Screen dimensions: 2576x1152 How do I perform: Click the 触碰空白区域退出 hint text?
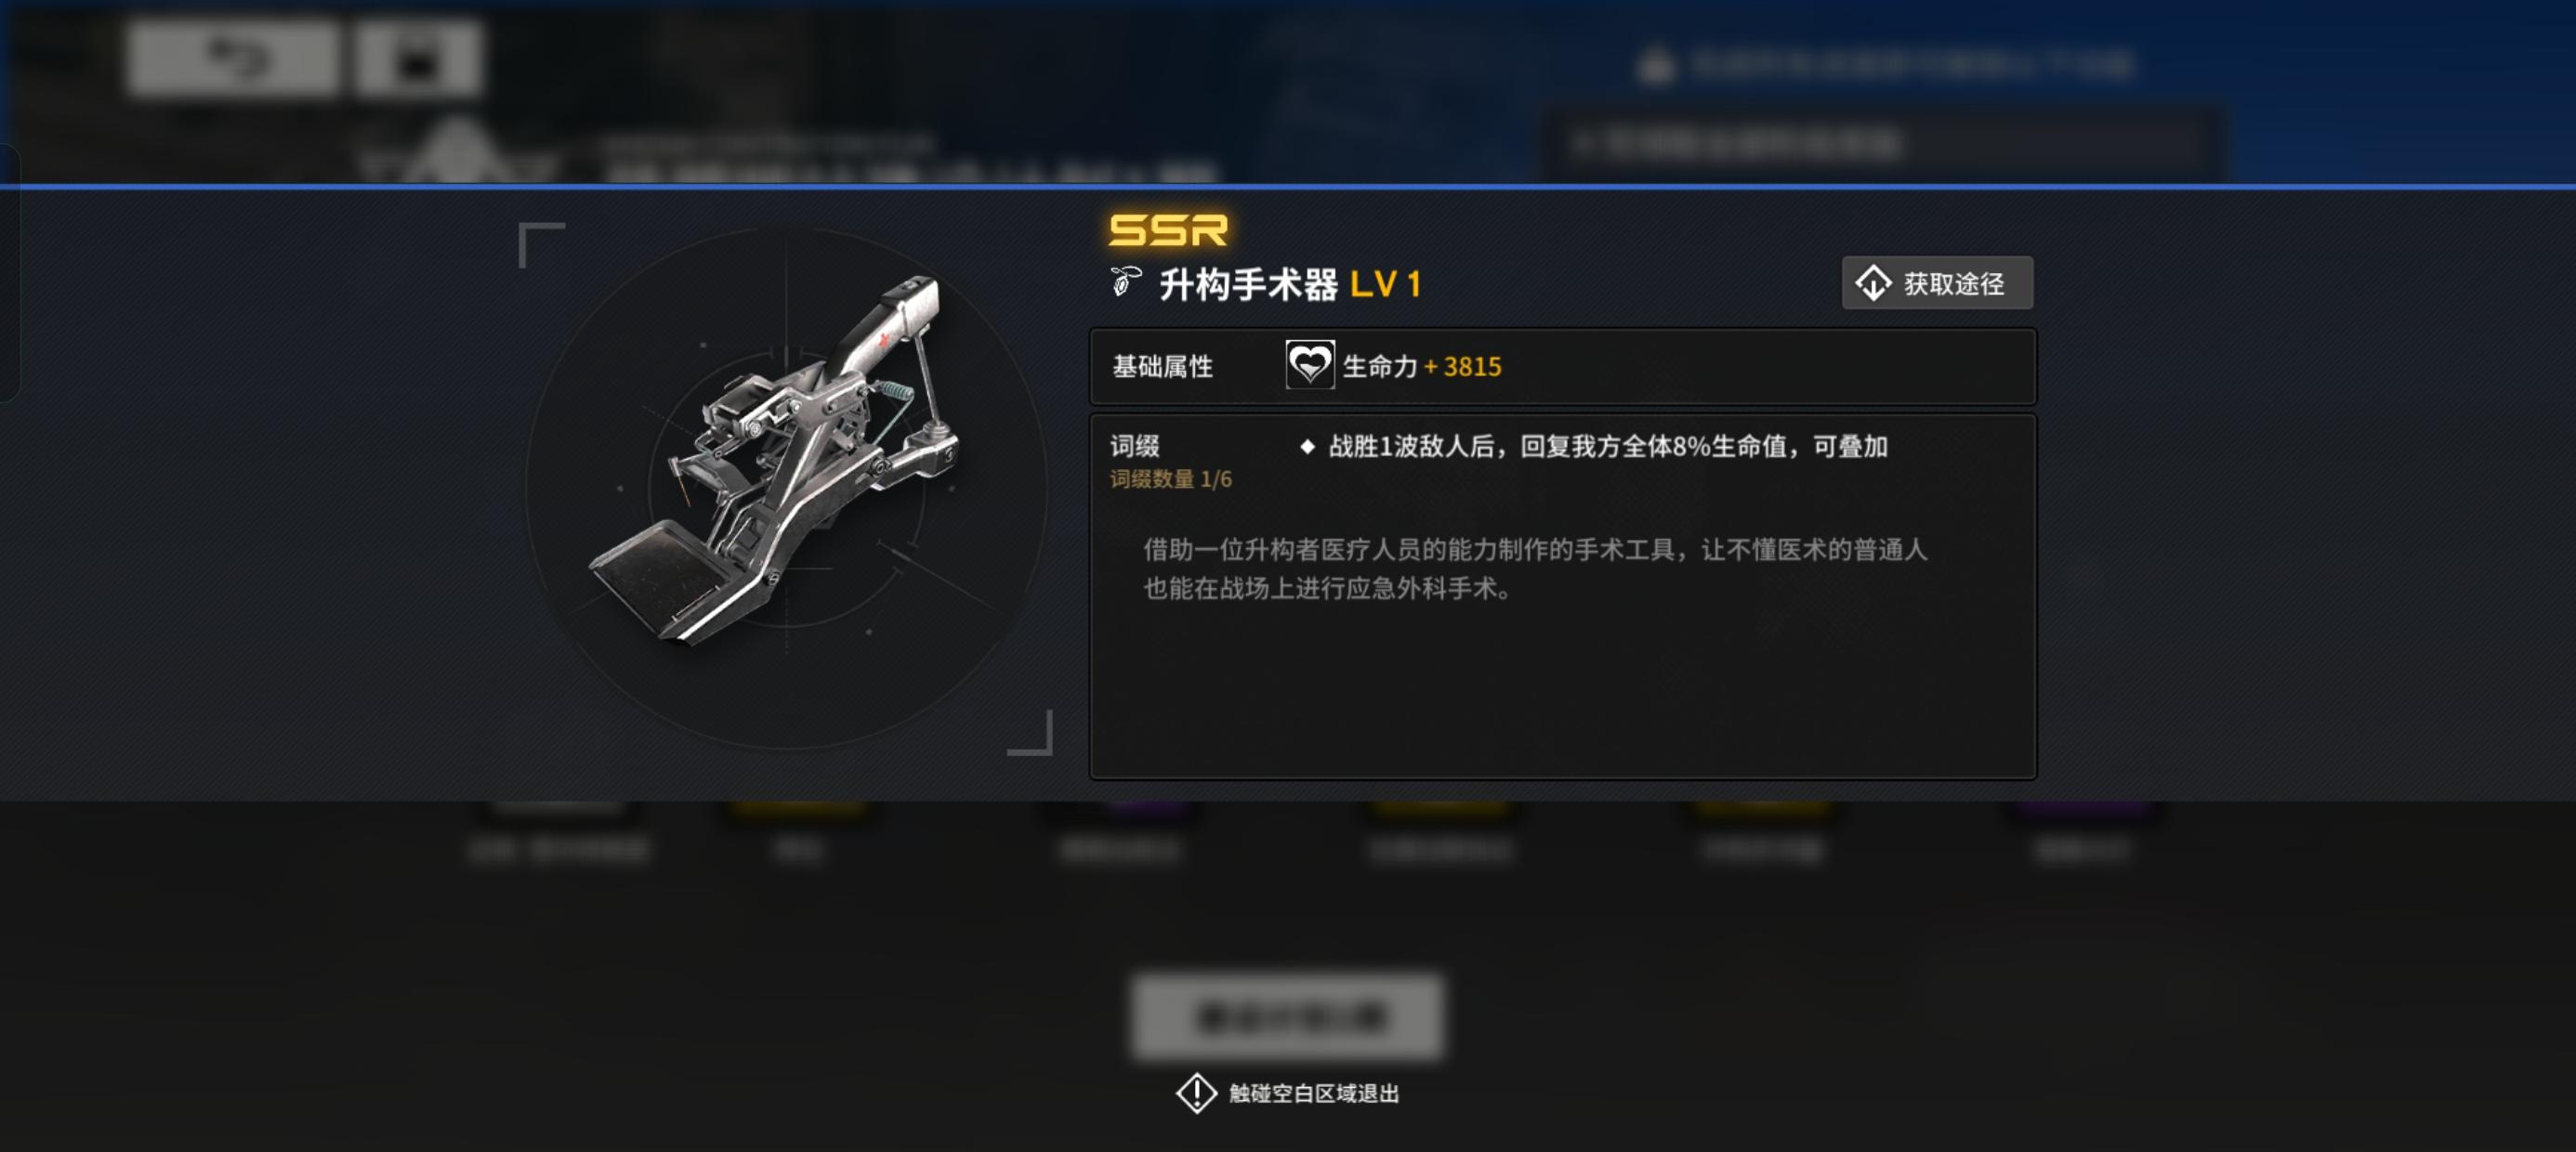(1313, 1093)
